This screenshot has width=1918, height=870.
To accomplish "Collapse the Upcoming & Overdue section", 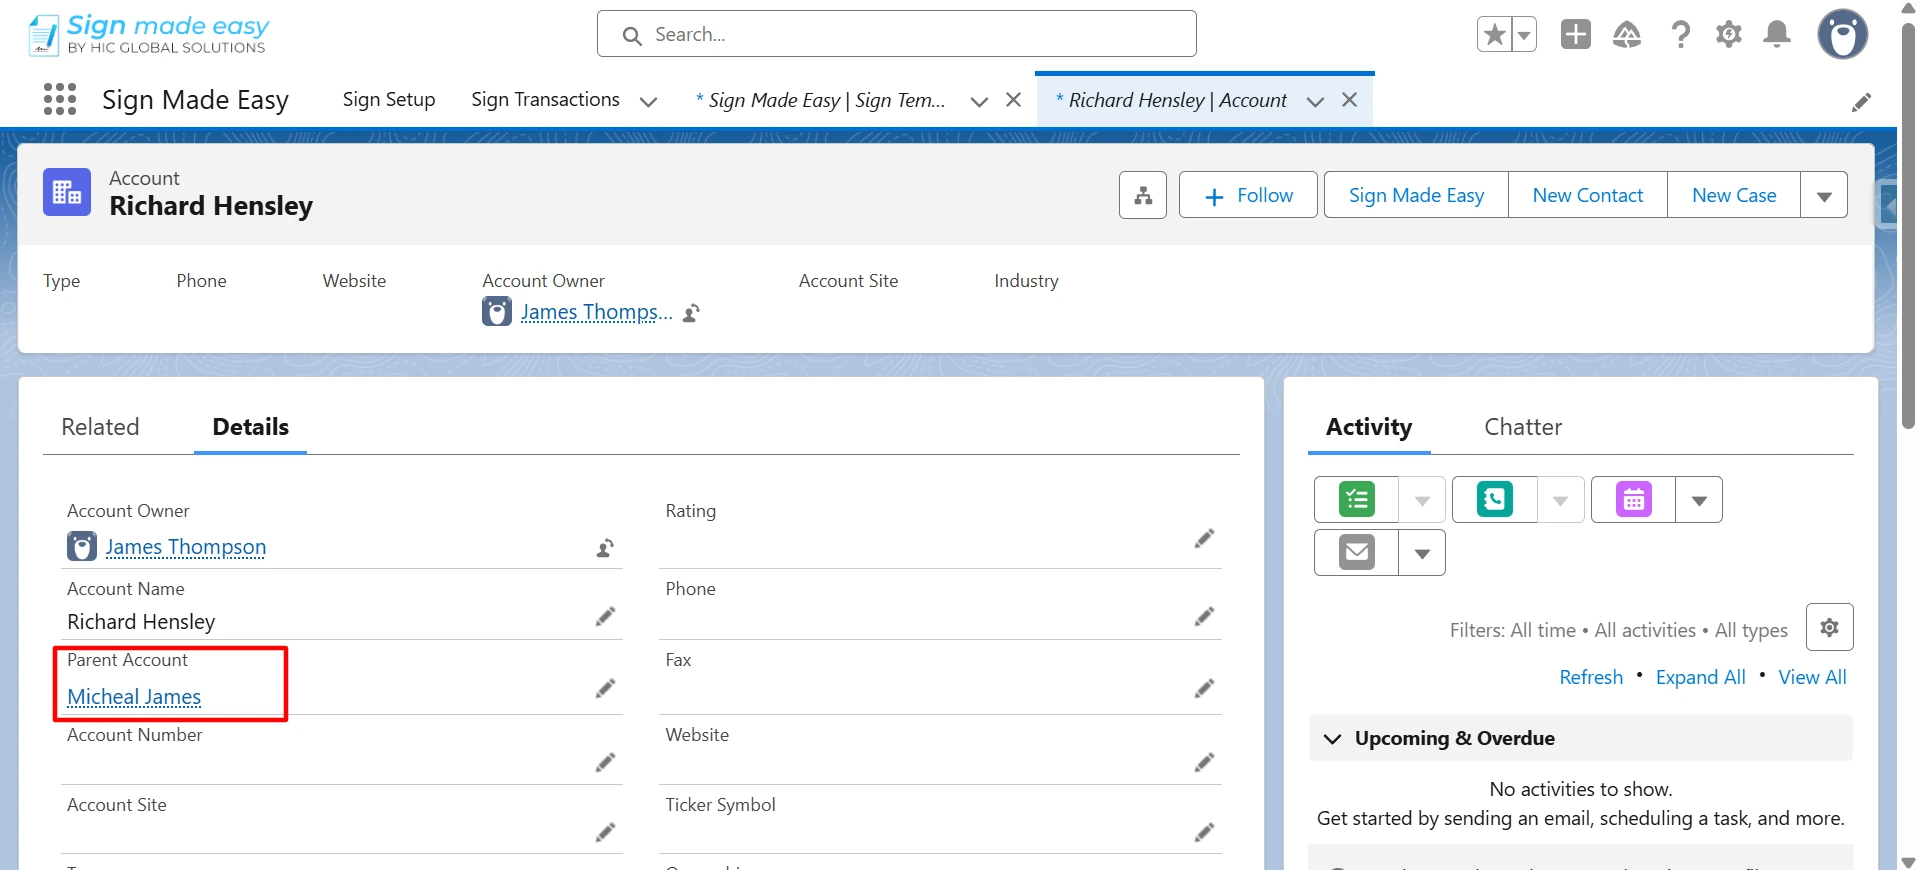I will pyautogui.click(x=1332, y=738).
